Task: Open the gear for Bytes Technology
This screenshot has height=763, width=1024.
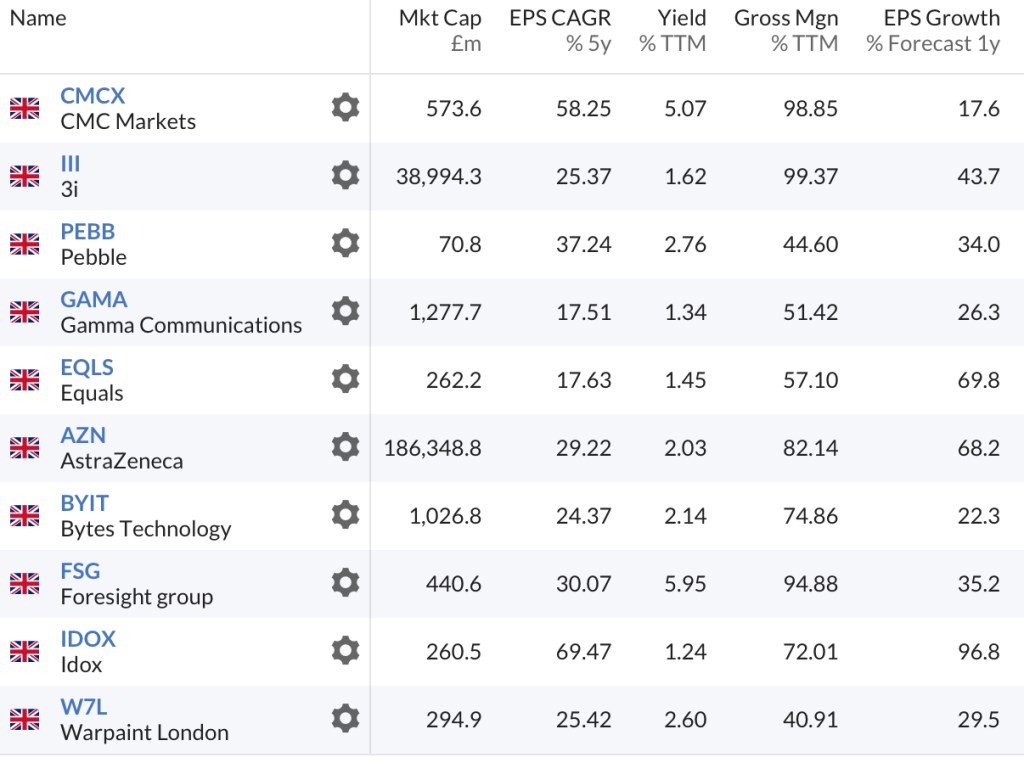Action: pos(345,515)
